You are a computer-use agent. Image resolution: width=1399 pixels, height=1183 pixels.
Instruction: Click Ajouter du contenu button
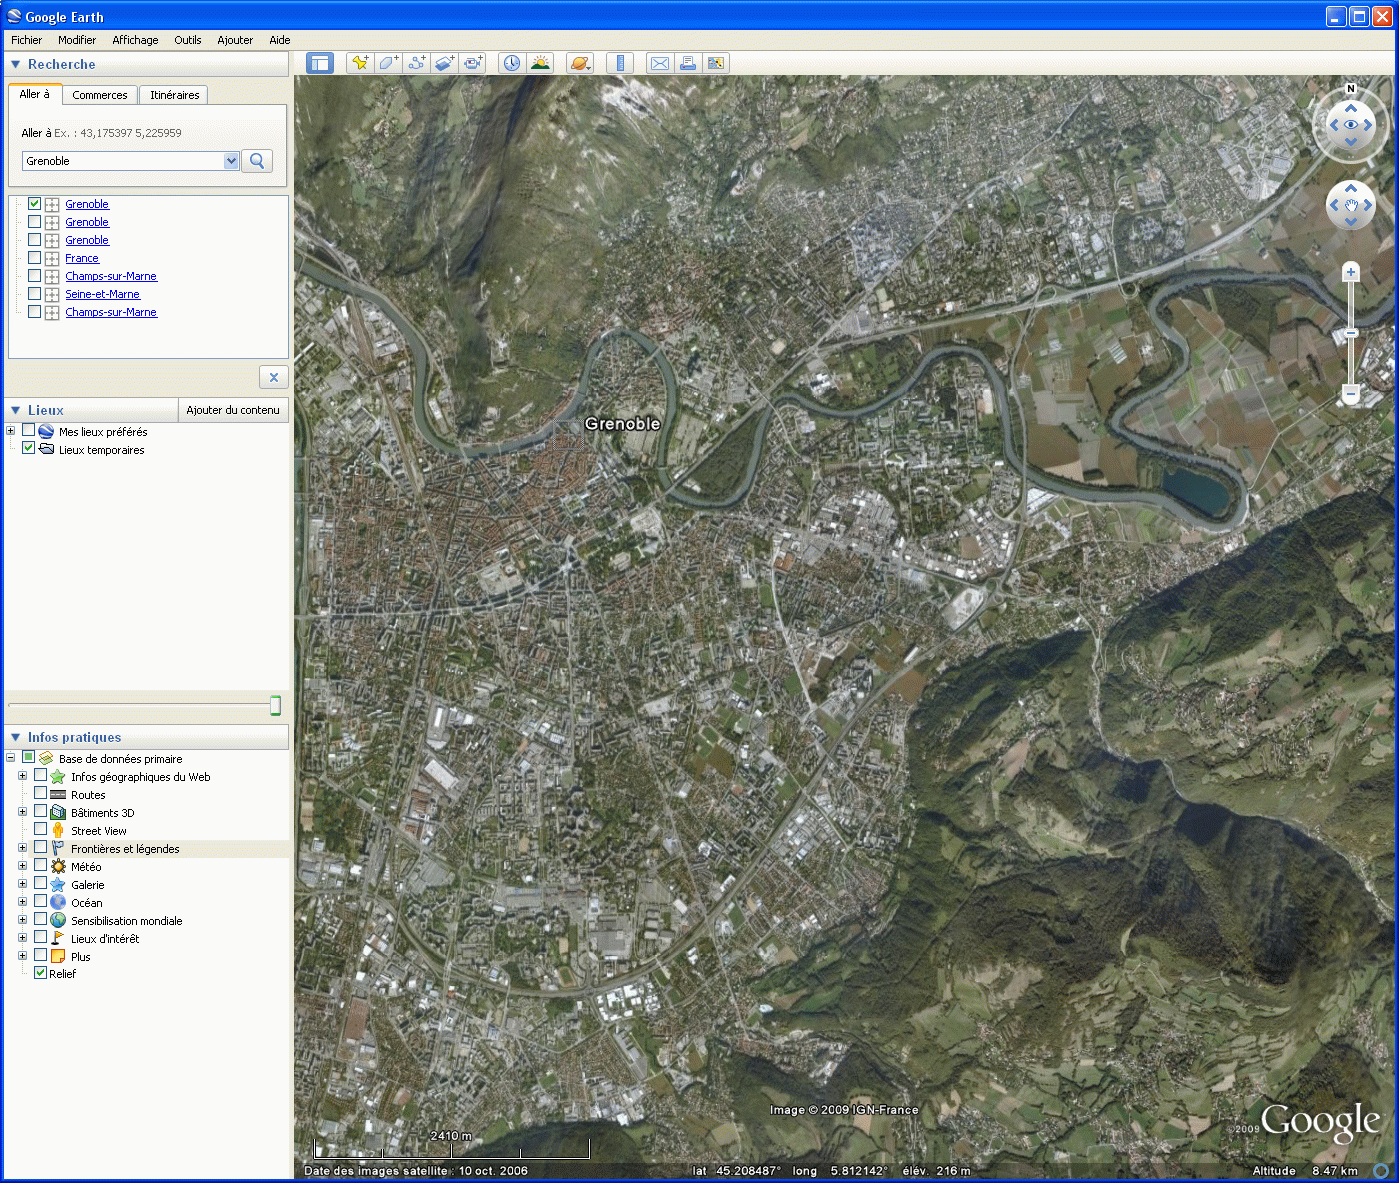233,410
